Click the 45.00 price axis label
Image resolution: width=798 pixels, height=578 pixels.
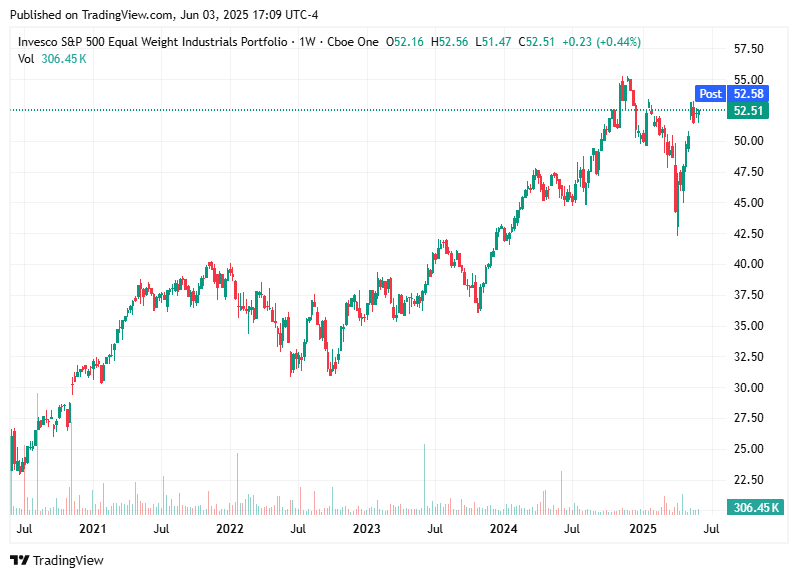click(748, 203)
